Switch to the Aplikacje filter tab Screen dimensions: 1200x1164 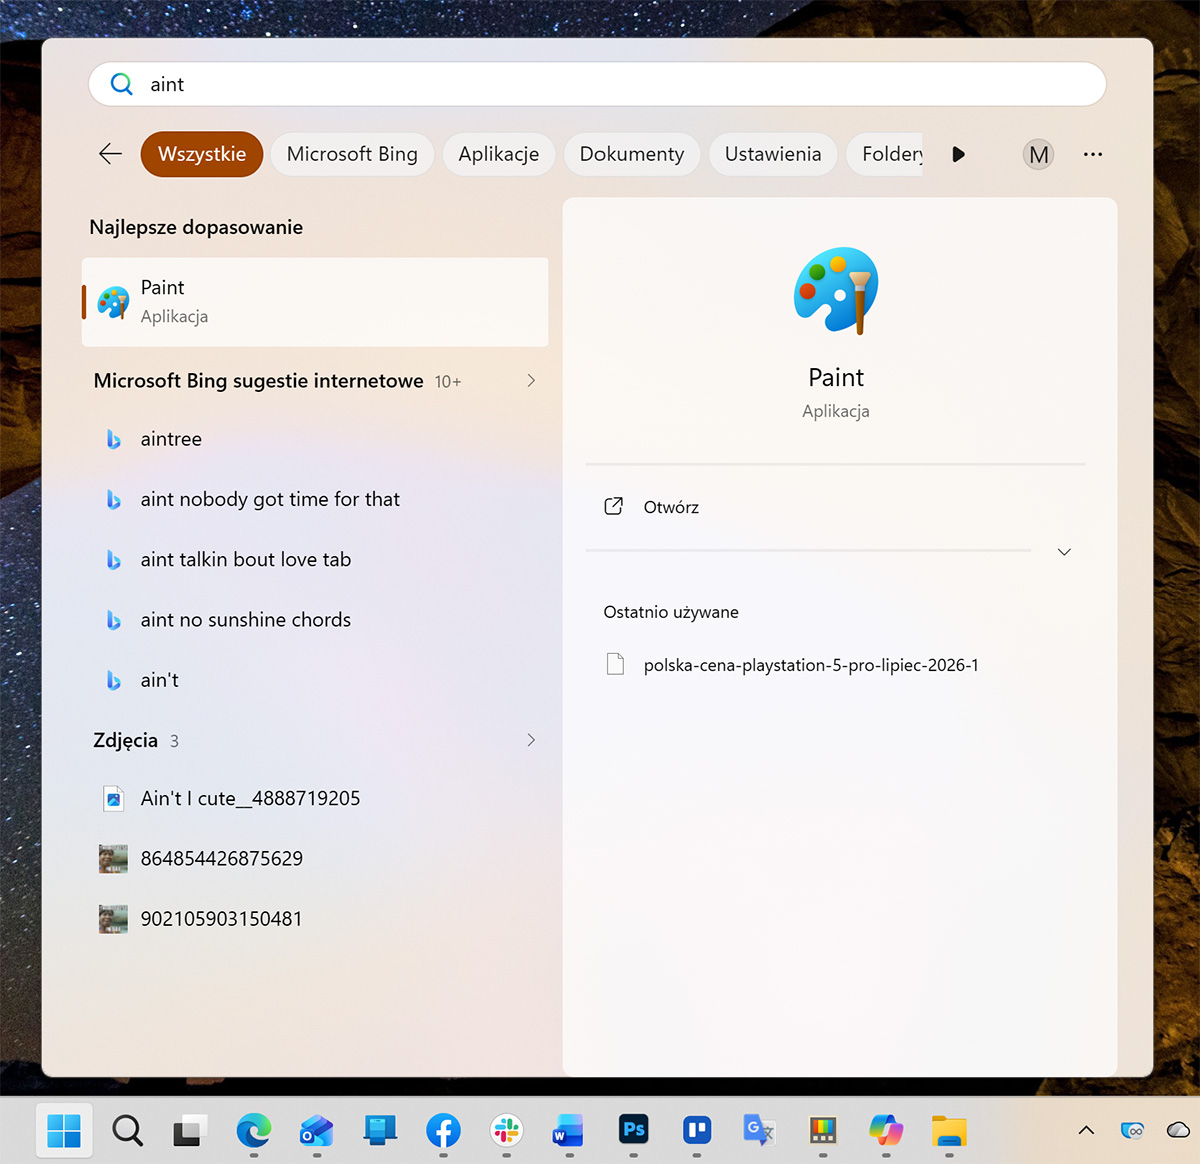pyautogui.click(x=499, y=154)
